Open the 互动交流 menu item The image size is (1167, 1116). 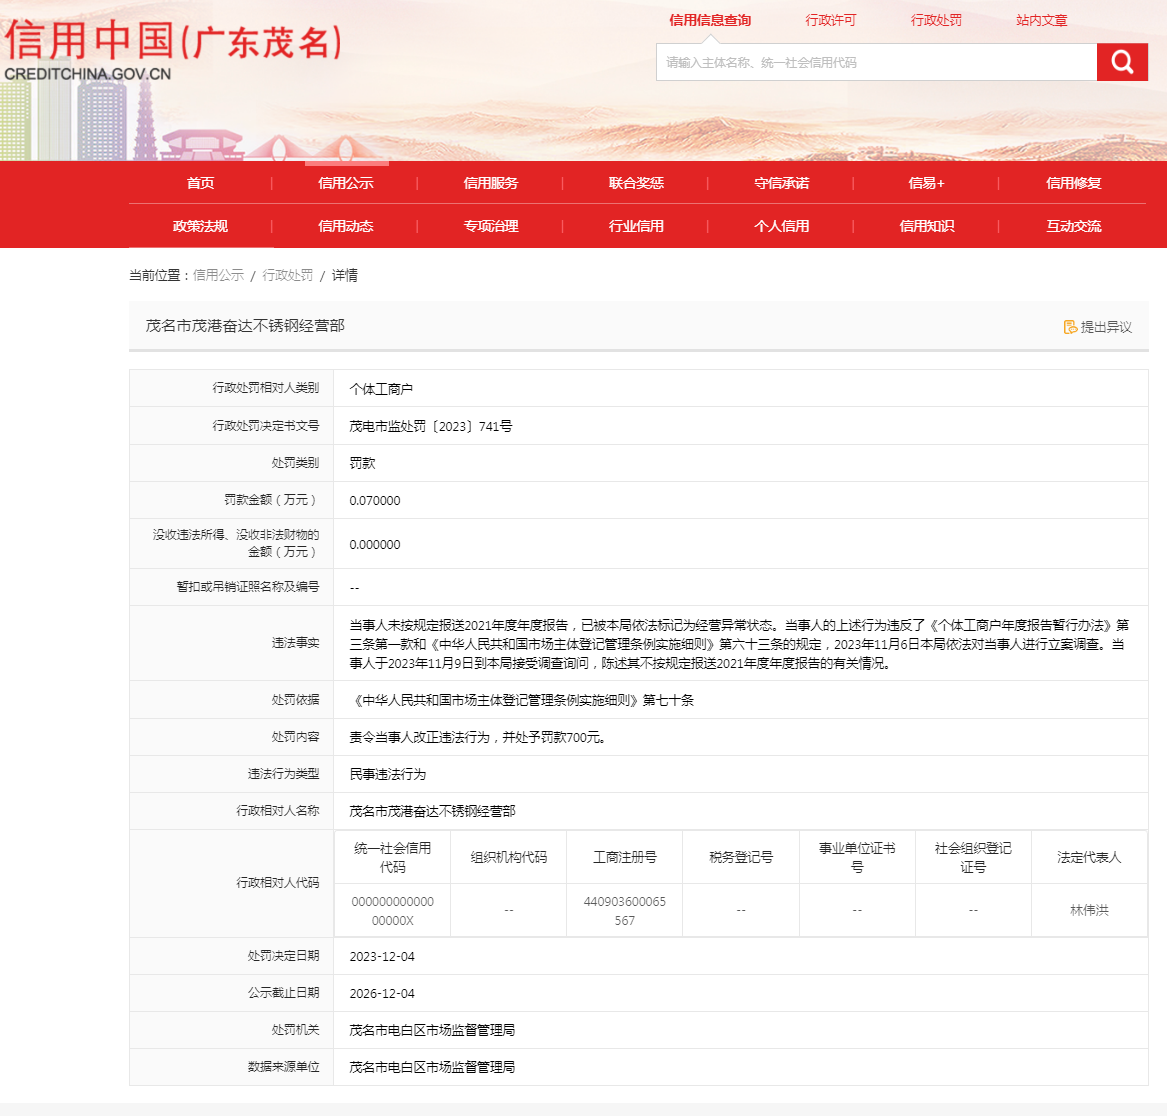point(1073,226)
